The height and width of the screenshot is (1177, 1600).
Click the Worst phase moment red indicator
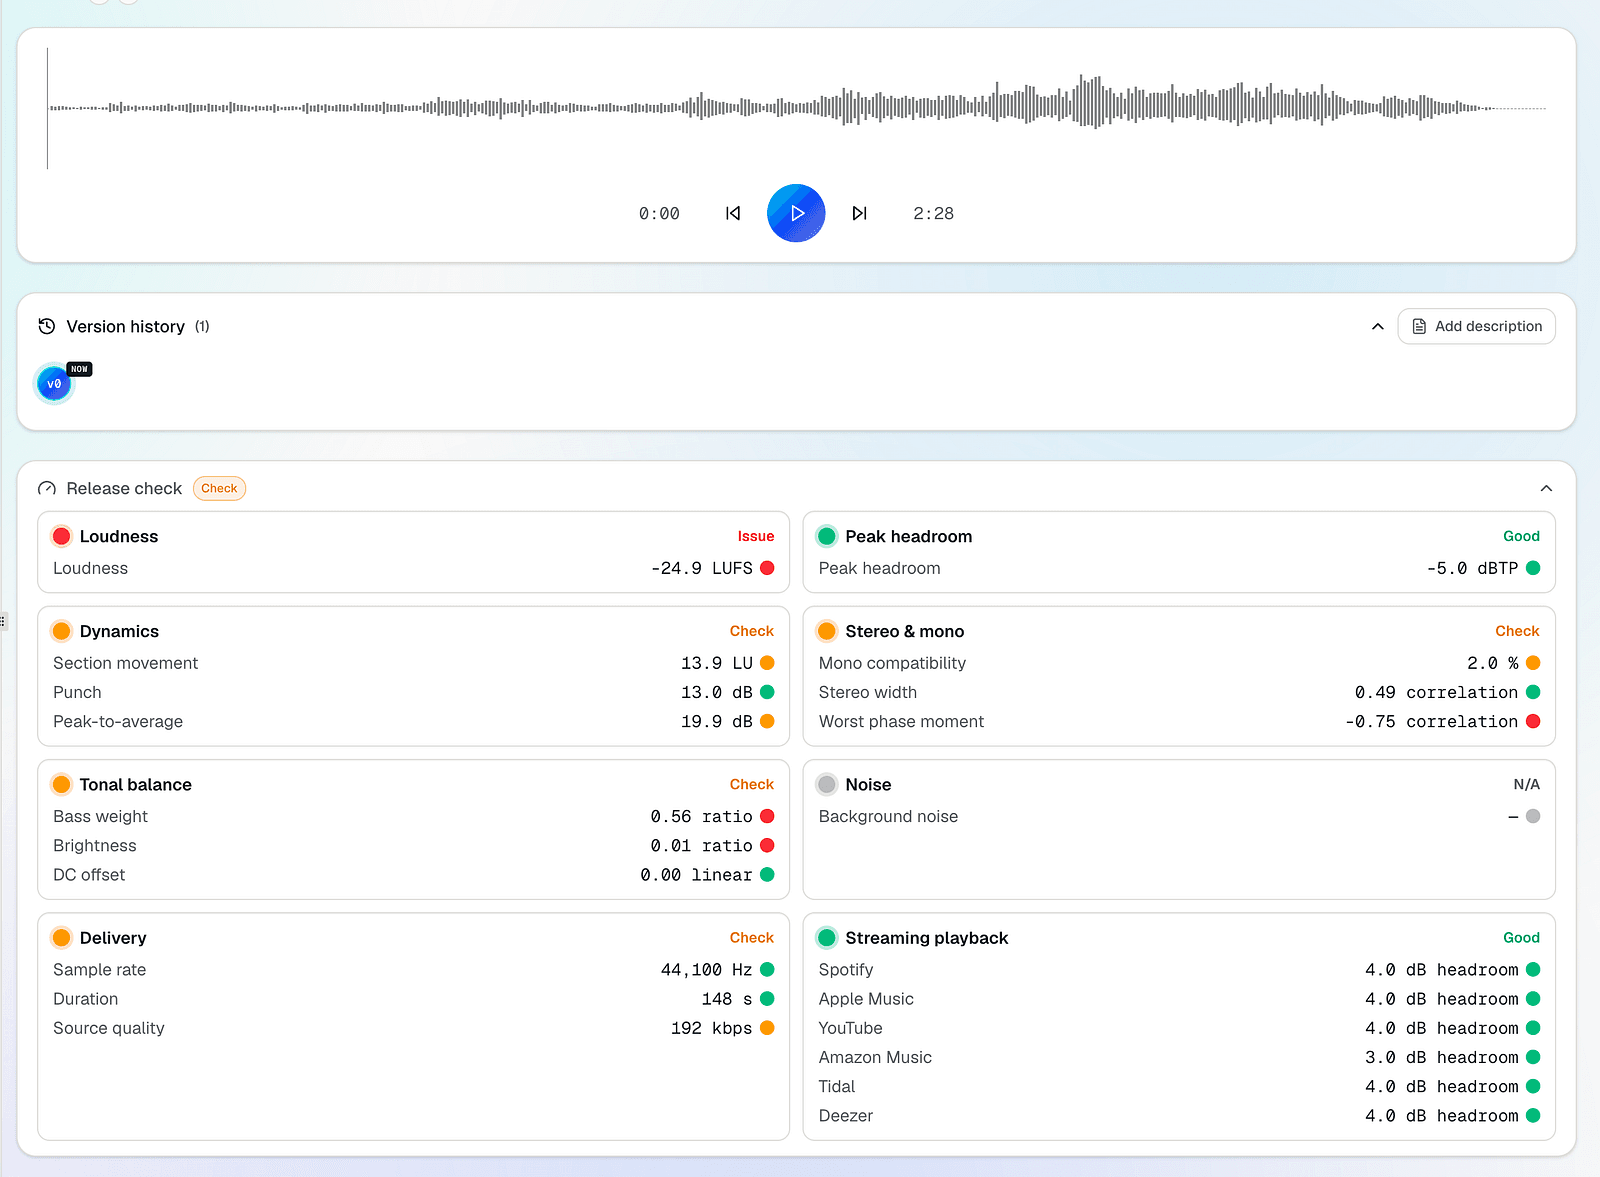coord(1533,721)
